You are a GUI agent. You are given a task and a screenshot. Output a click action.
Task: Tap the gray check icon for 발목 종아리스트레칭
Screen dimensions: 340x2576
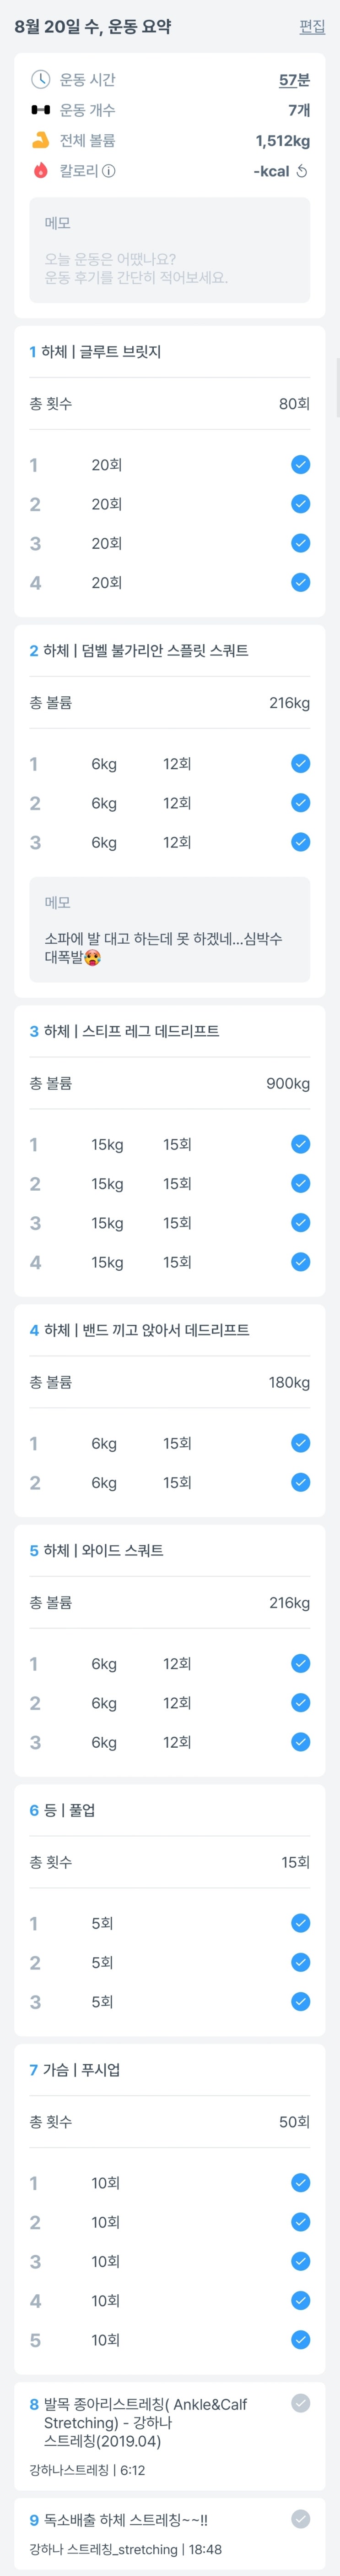pyautogui.click(x=300, y=2403)
